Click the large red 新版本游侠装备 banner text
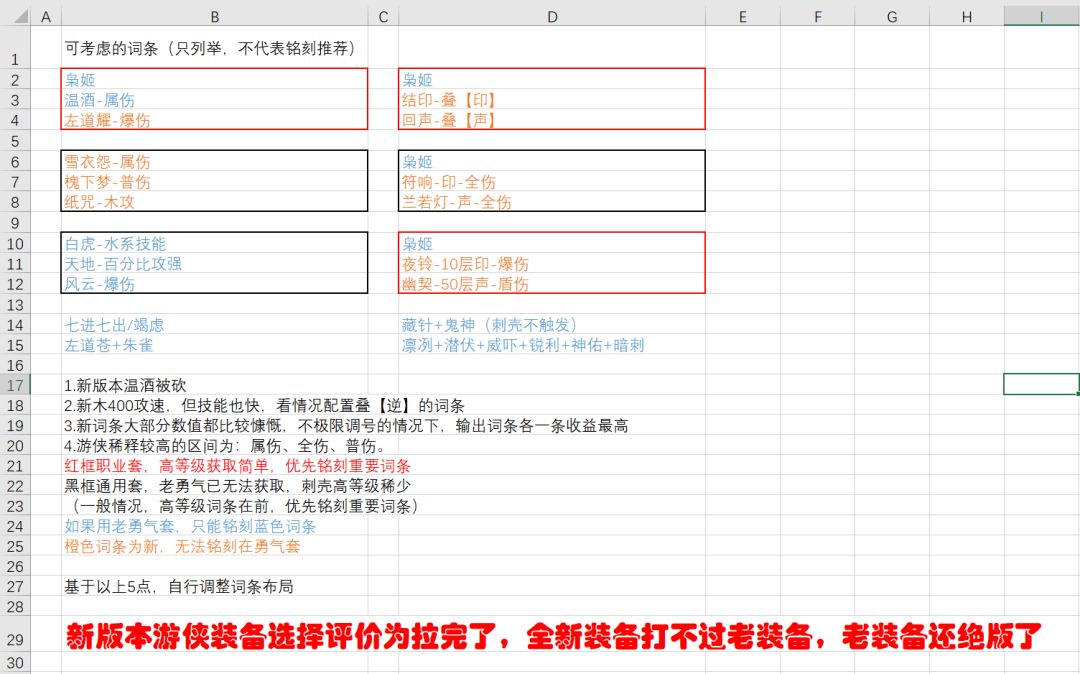 coord(553,637)
